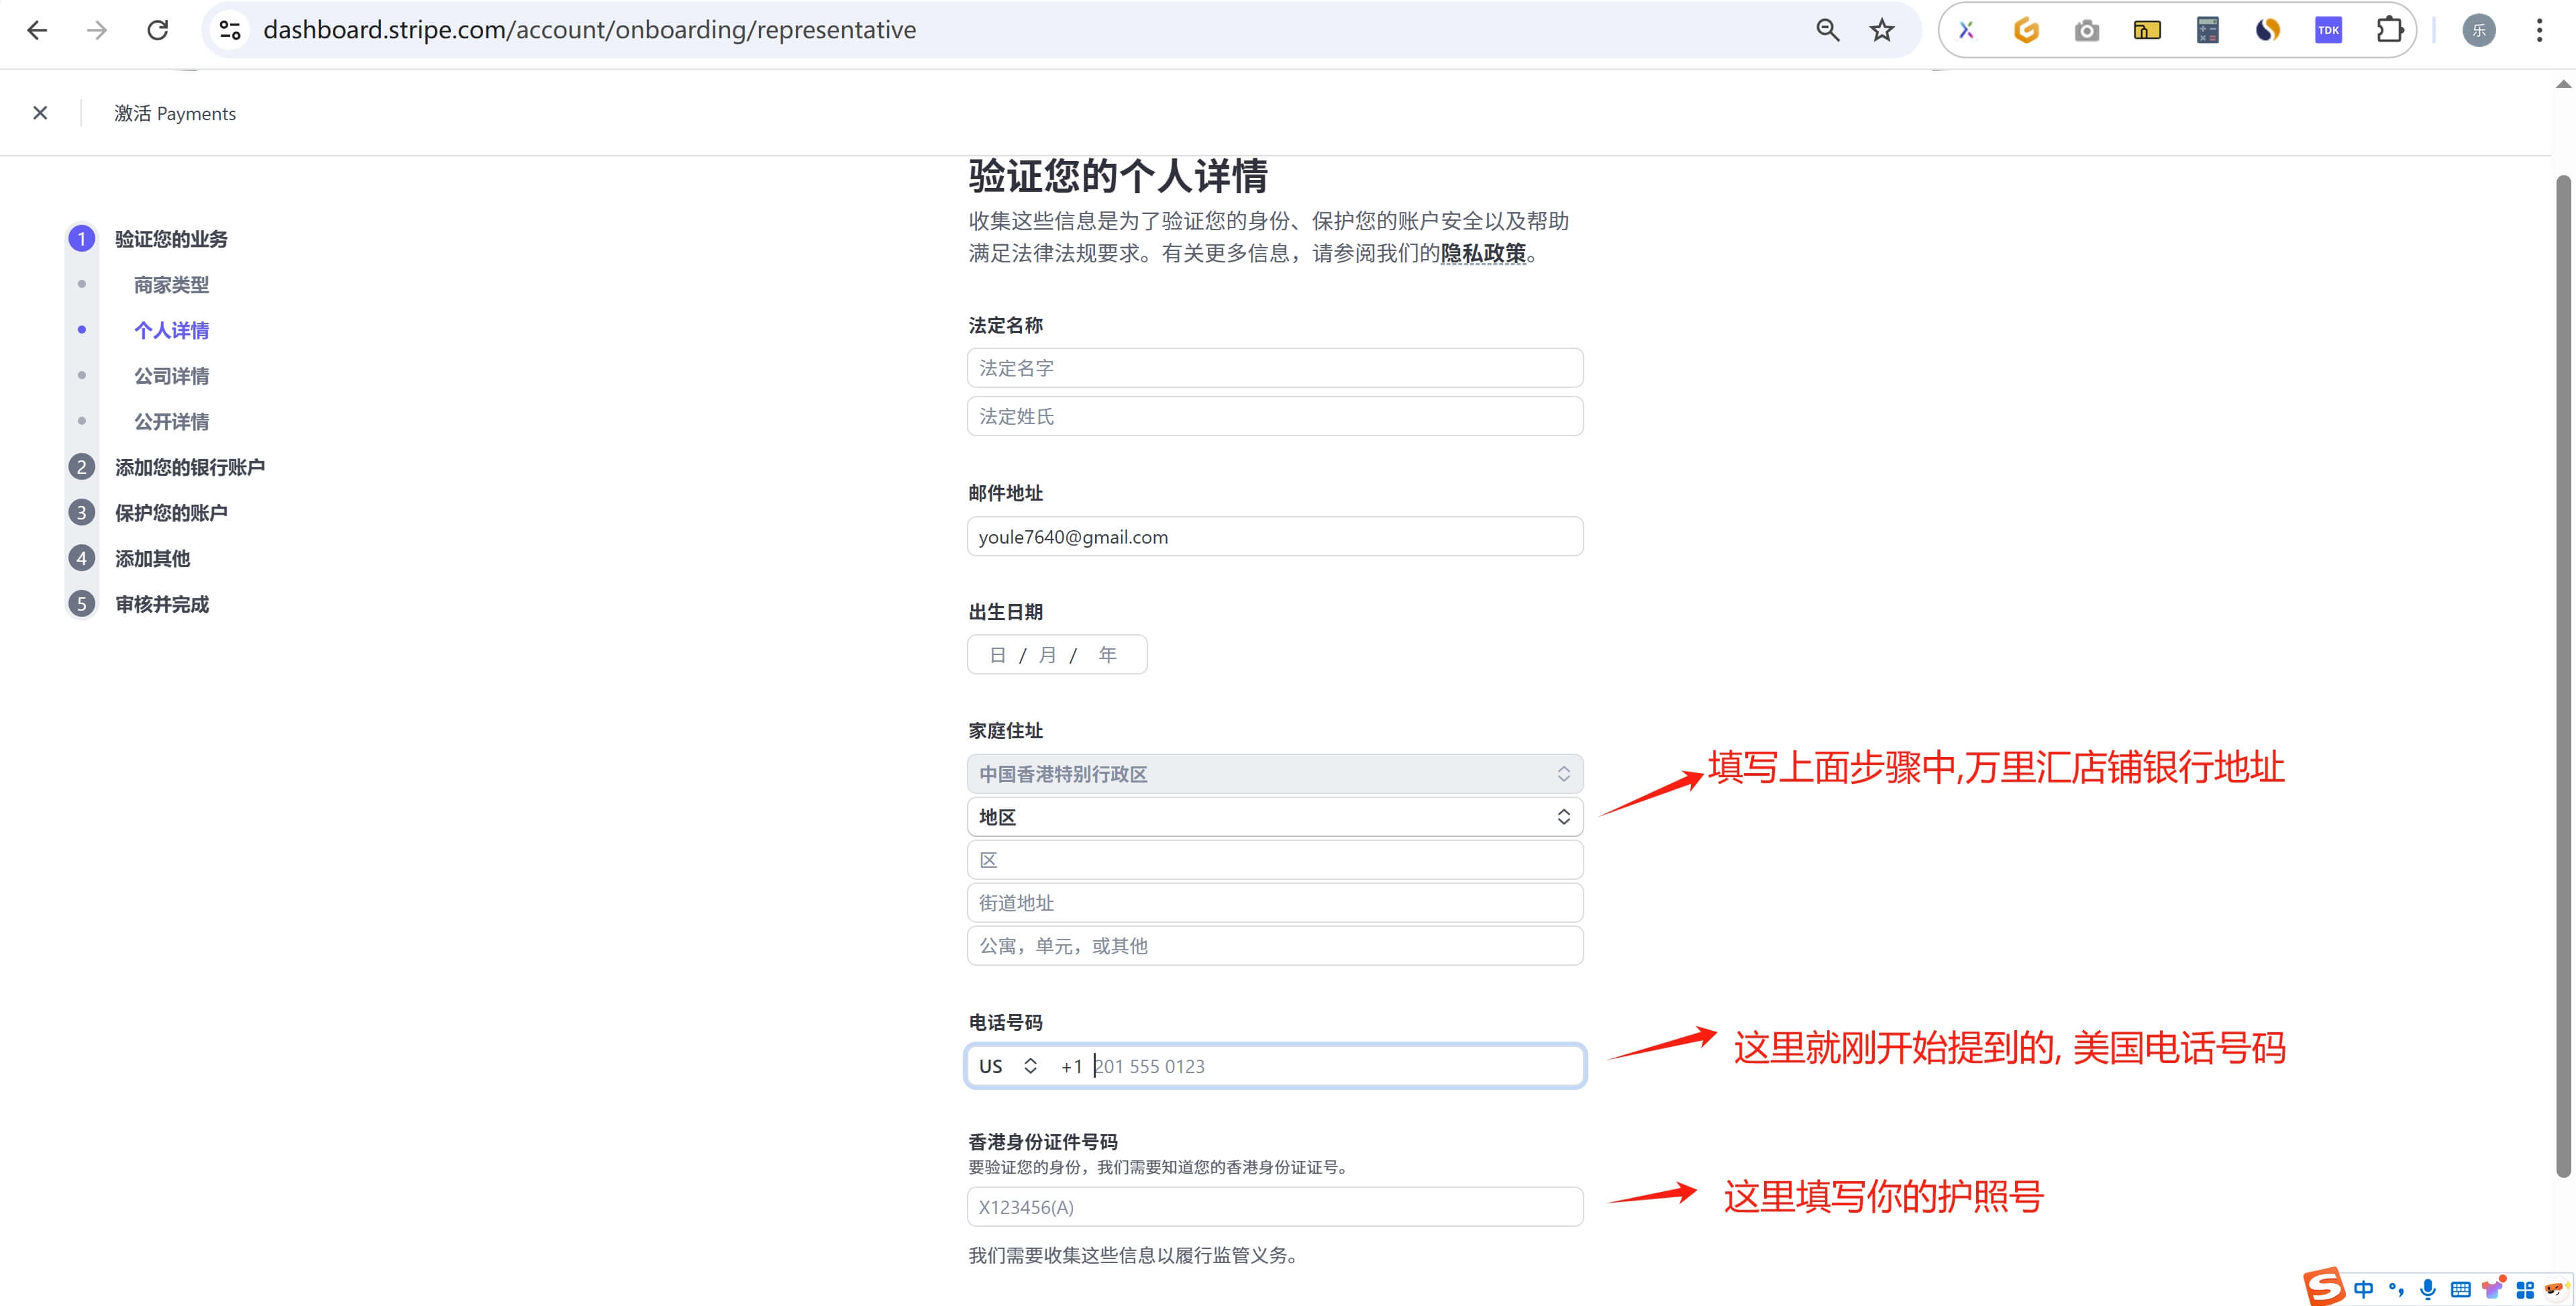Screen dimensions: 2576x1306
Task: Focus the 香港身份证件号码 X123456(A) field
Action: click(1275, 1207)
